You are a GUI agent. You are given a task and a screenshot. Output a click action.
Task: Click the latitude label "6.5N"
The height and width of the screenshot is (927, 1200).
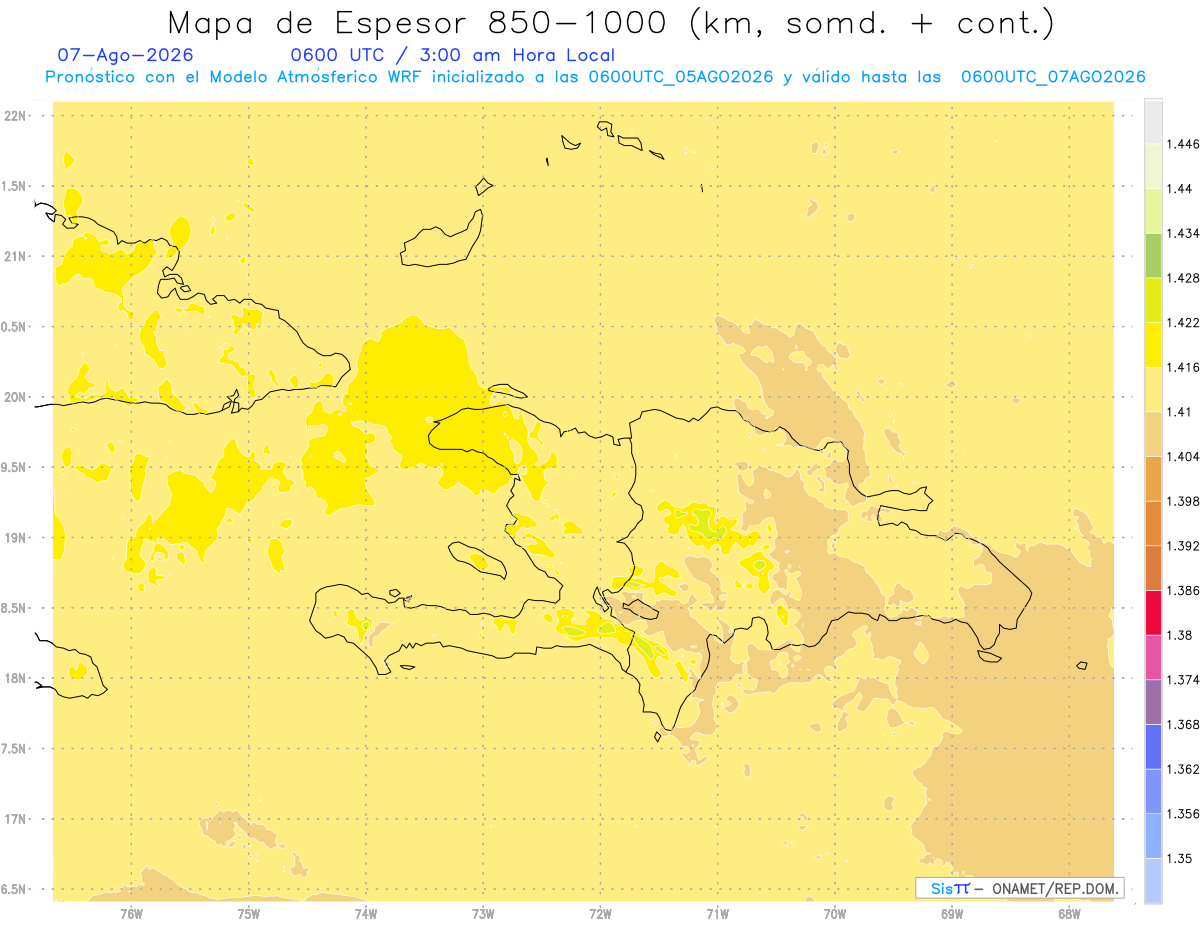pyautogui.click(x=13, y=890)
